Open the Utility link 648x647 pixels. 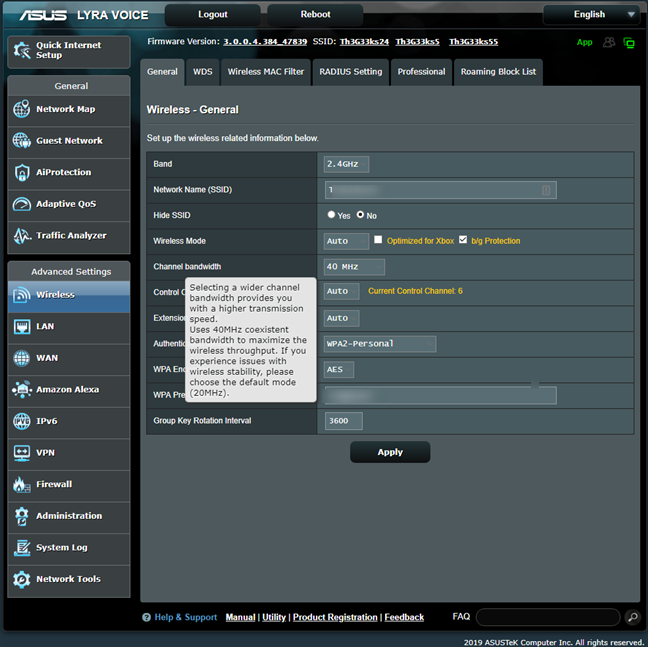click(x=274, y=617)
